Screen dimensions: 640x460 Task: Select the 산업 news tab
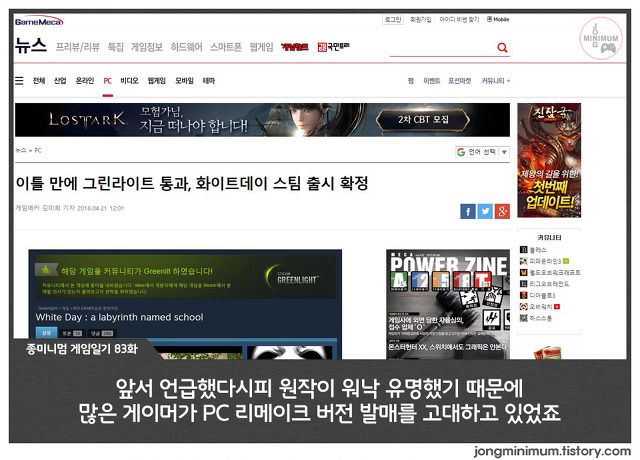[60, 81]
